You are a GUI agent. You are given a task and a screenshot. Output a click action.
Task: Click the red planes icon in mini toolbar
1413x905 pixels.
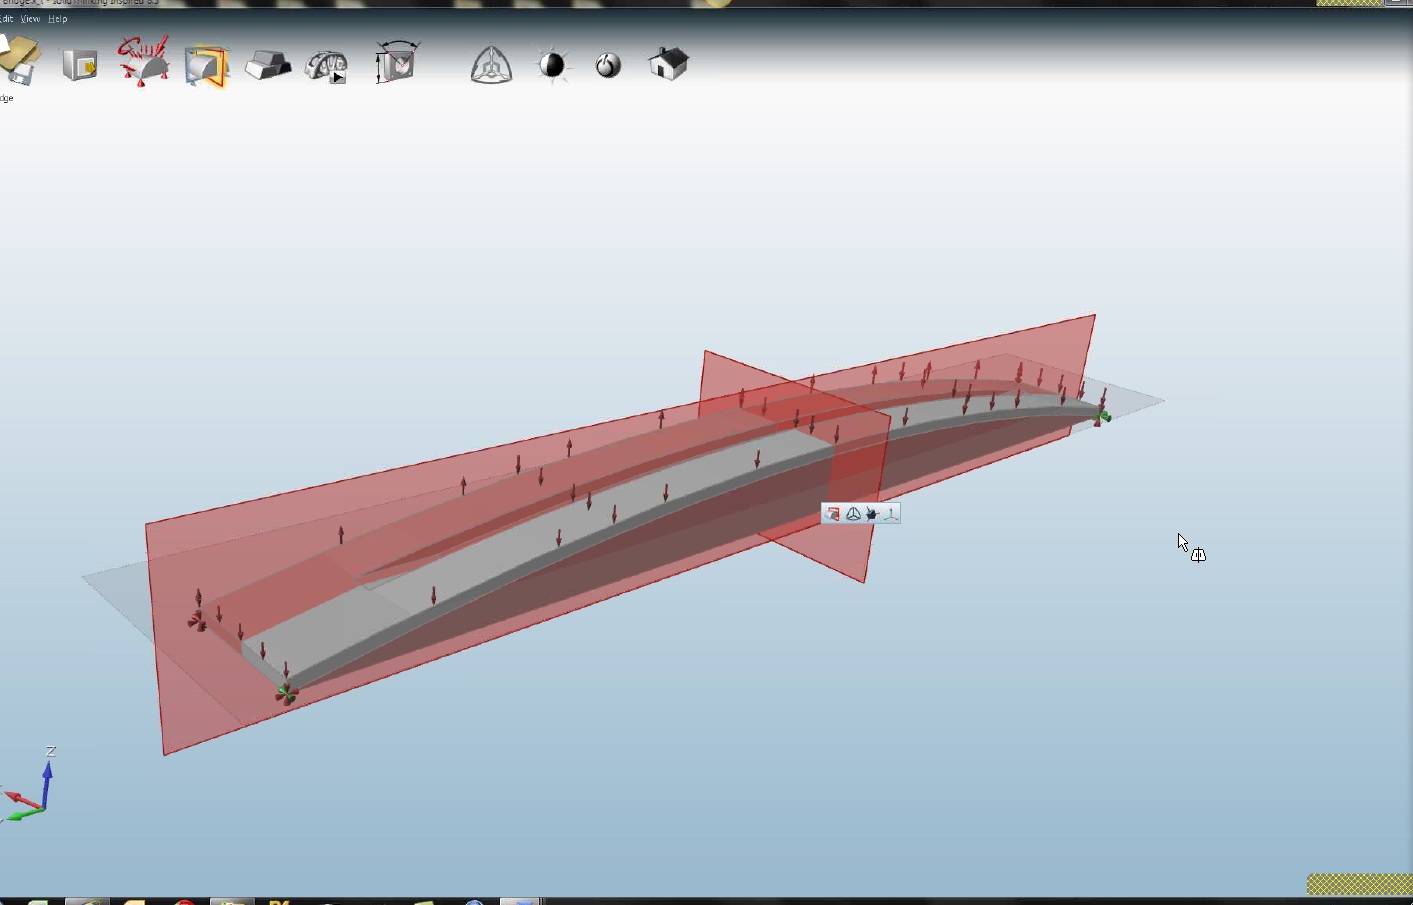pyautogui.click(x=832, y=514)
